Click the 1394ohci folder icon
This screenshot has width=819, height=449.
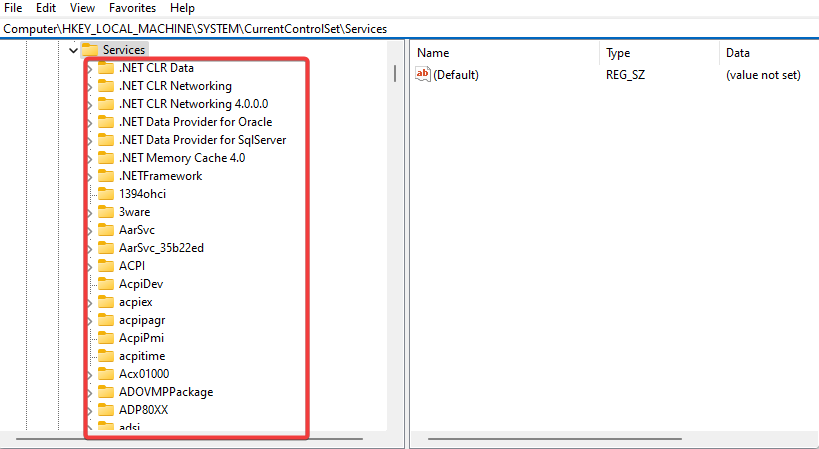tap(106, 194)
